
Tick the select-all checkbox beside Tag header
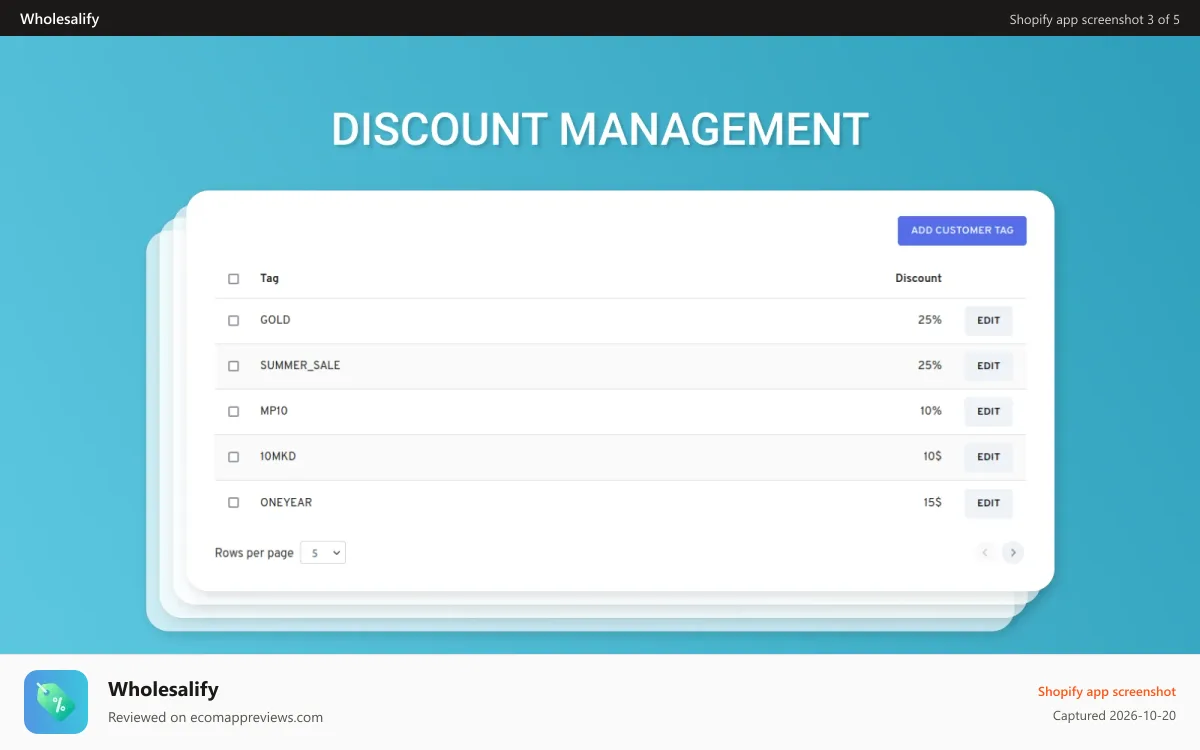point(234,279)
